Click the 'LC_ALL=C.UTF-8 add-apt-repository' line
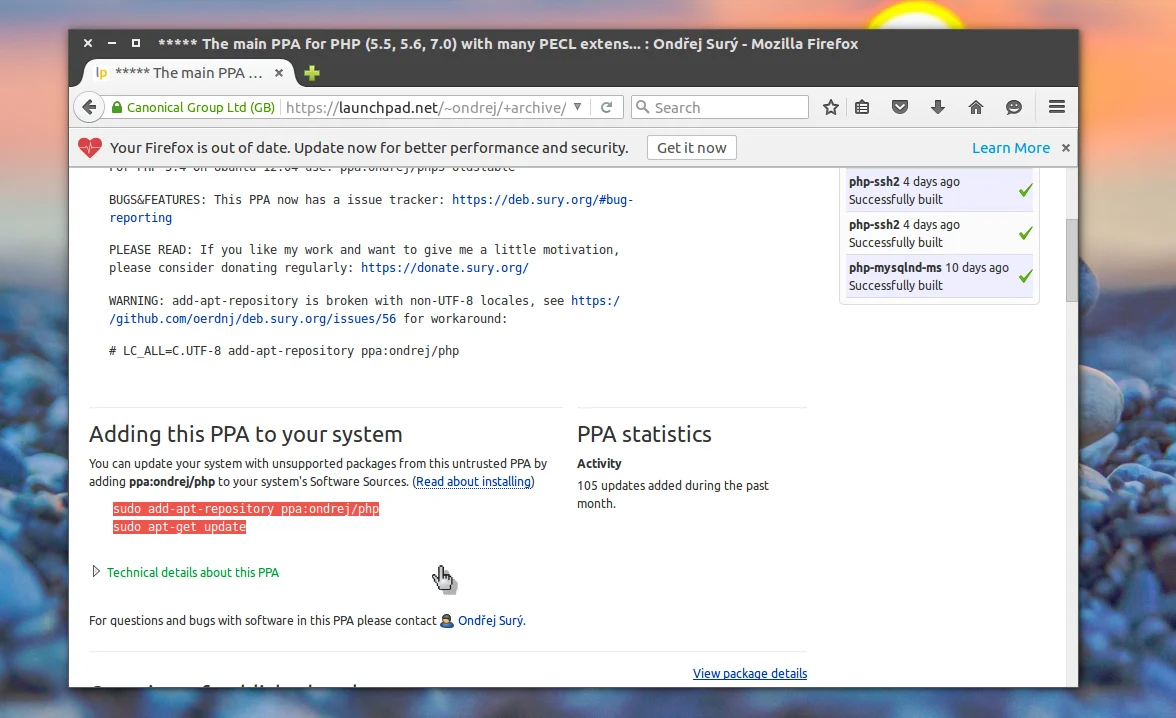The height and width of the screenshot is (718, 1176). (284, 351)
